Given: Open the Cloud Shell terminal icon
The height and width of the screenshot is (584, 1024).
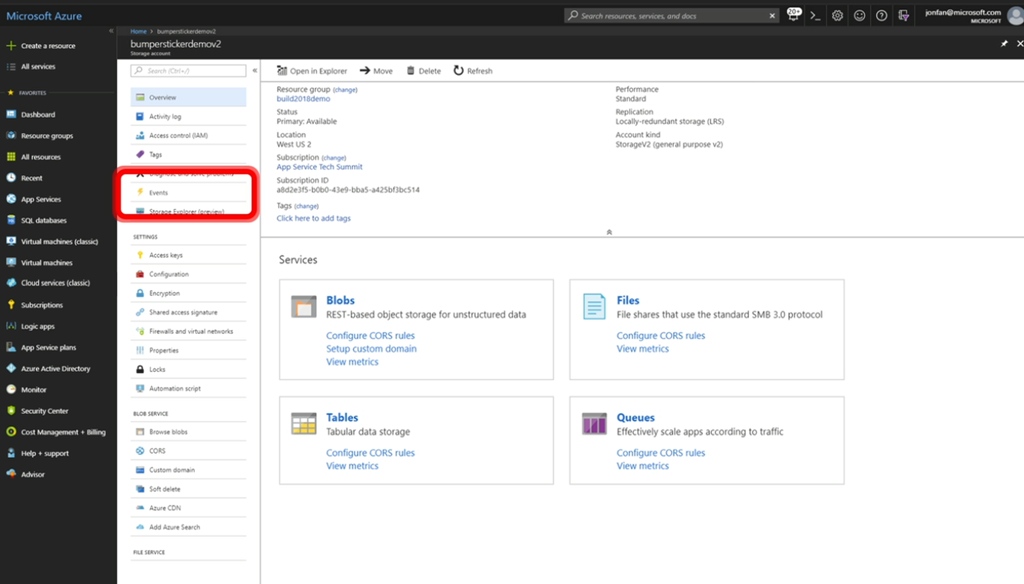Looking at the screenshot, I should coord(816,16).
